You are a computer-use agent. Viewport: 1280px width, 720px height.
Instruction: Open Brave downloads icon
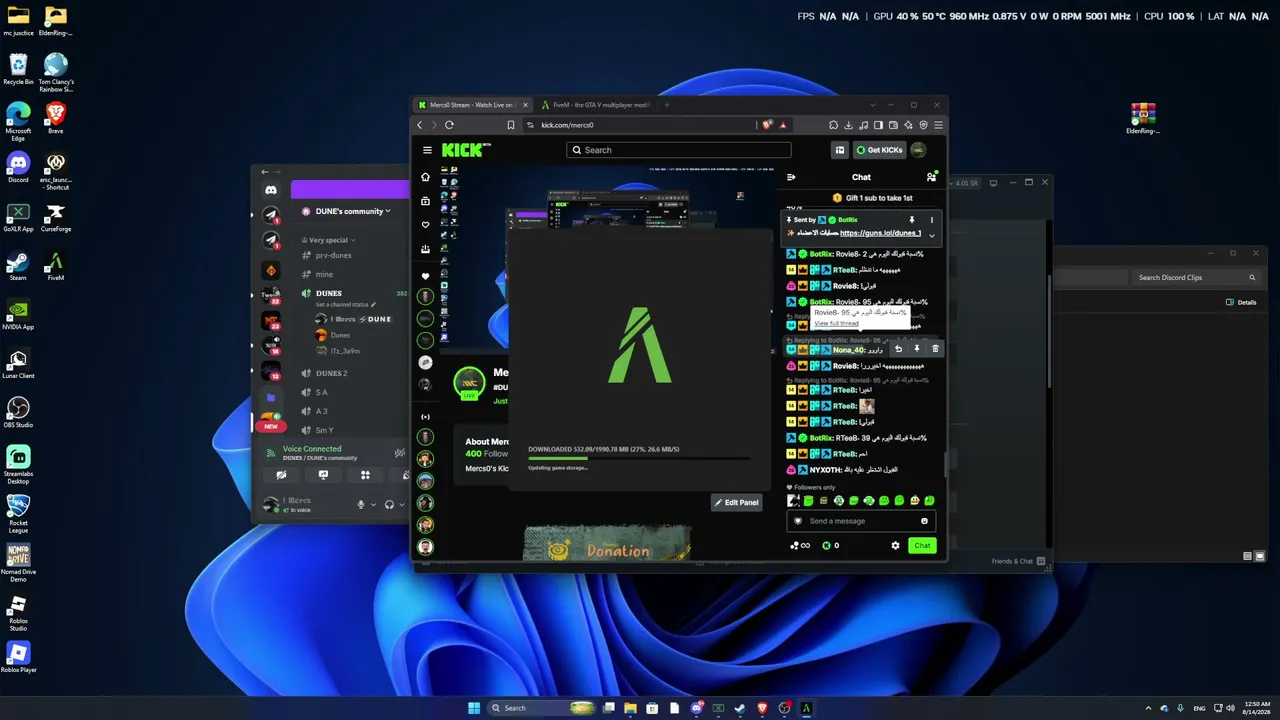[x=848, y=125]
